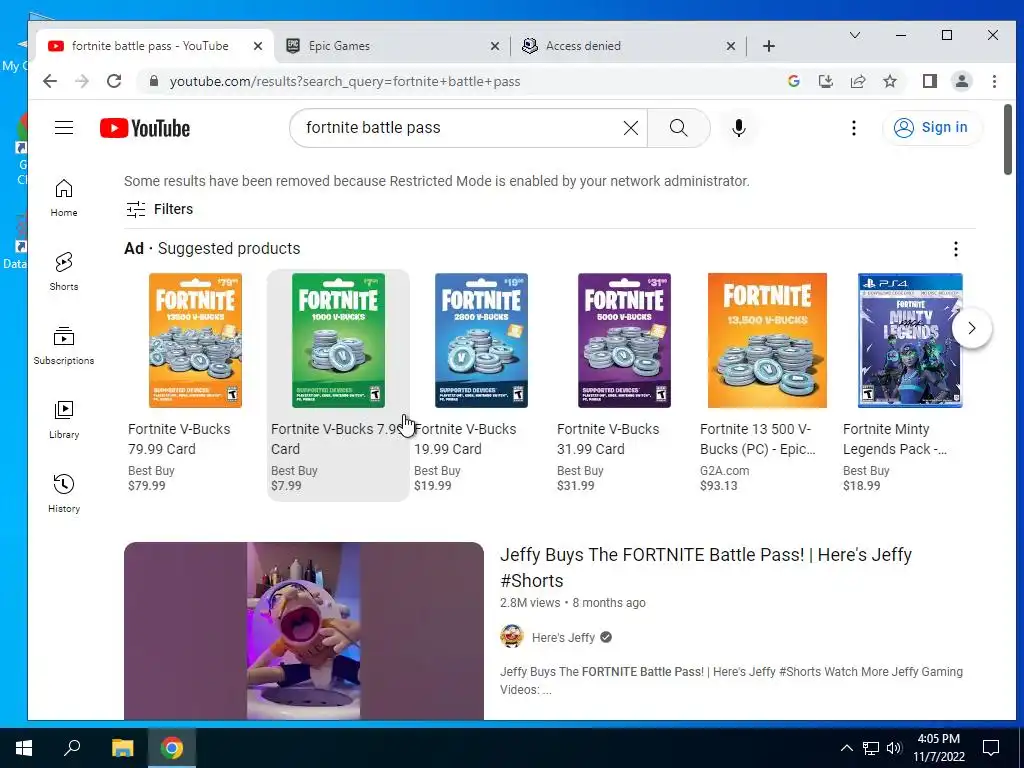Close the Access denied tab
The image size is (1024, 768).
coord(731,46)
